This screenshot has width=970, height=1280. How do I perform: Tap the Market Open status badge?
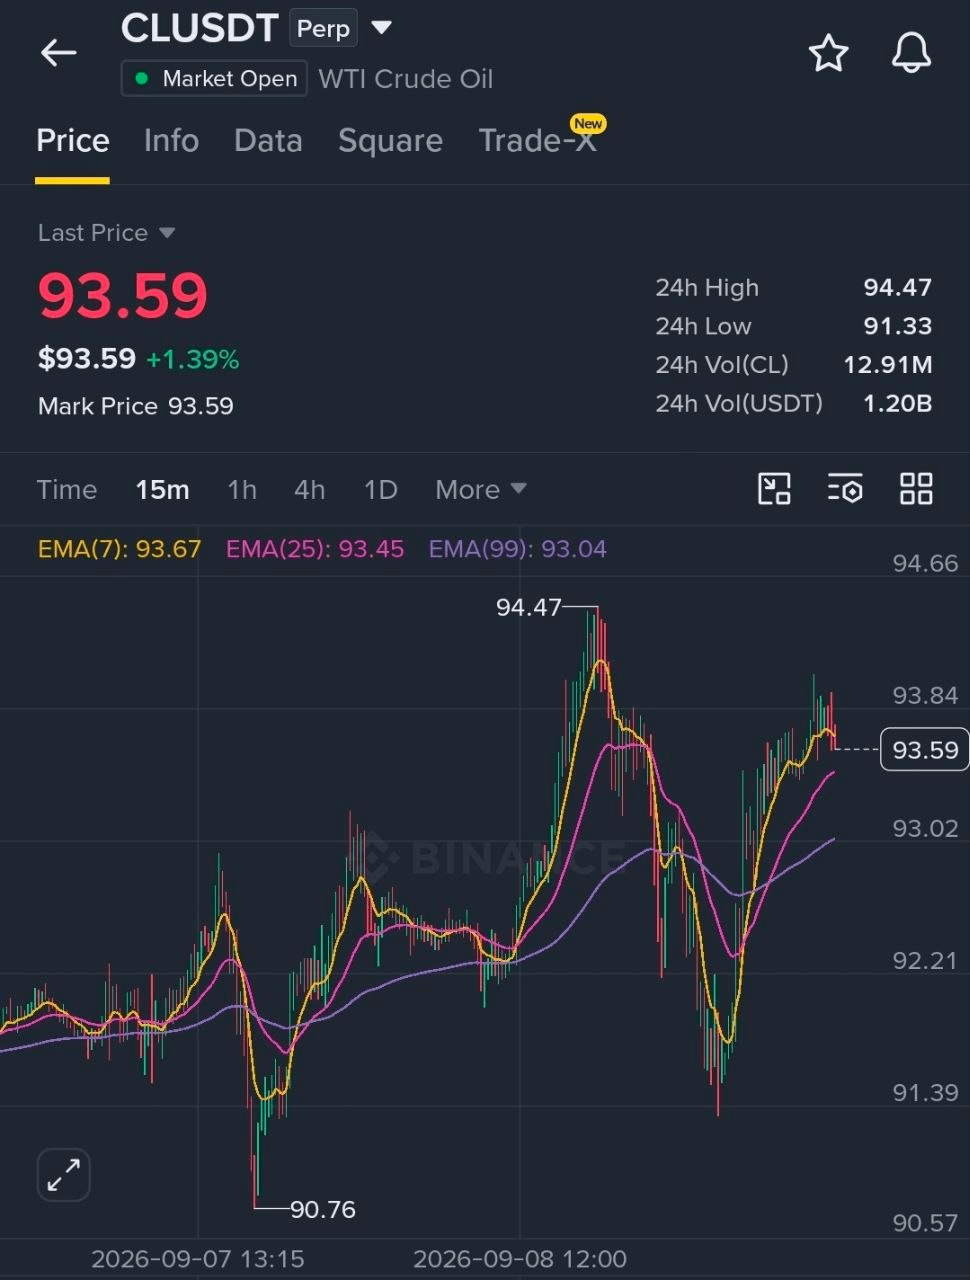[x=214, y=79]
